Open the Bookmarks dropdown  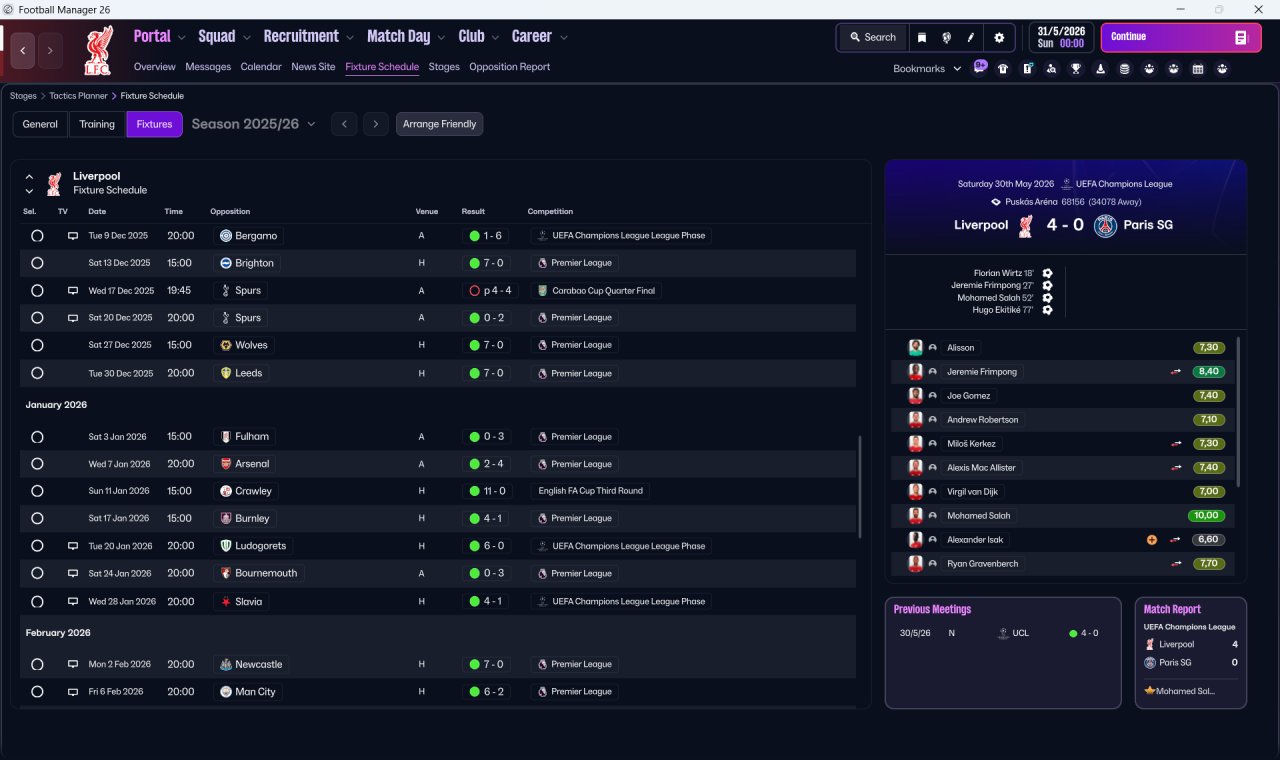[927, 69]
